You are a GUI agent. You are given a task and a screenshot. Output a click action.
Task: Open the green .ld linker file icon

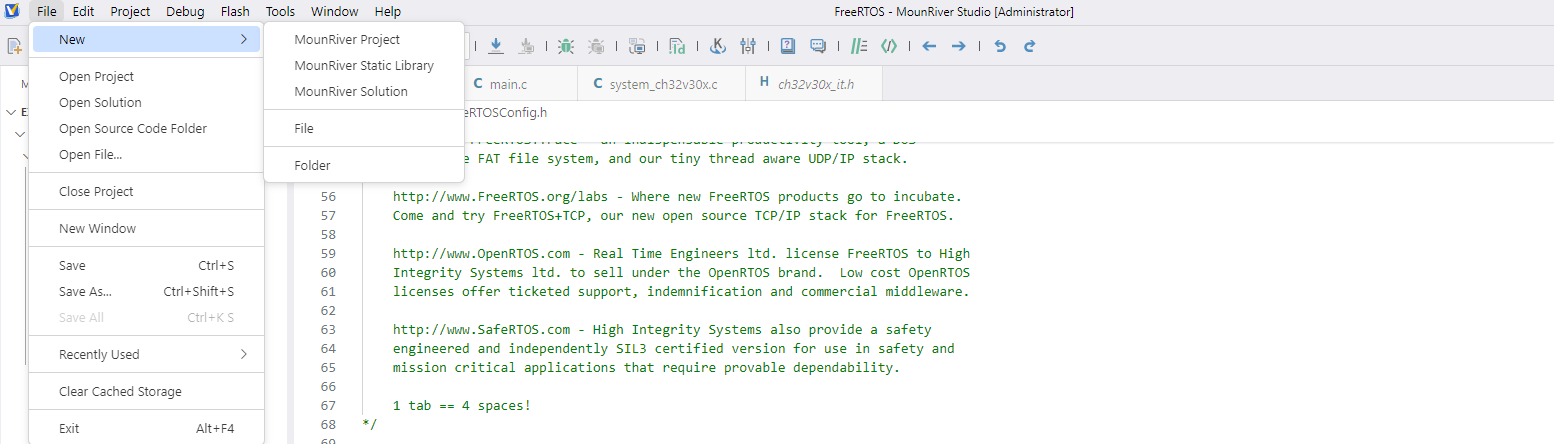coord(678,46)
